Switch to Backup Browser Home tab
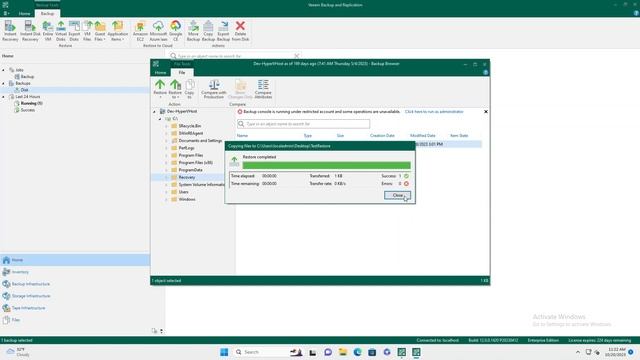The height and width of the screenshot is (360, 640). coord(160,73)
